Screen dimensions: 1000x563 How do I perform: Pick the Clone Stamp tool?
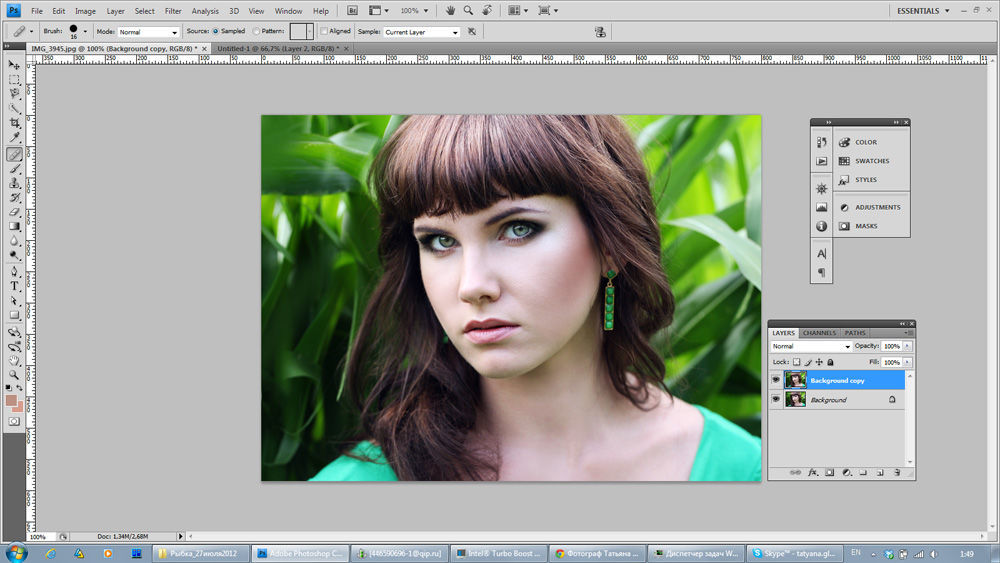(14, 183)
